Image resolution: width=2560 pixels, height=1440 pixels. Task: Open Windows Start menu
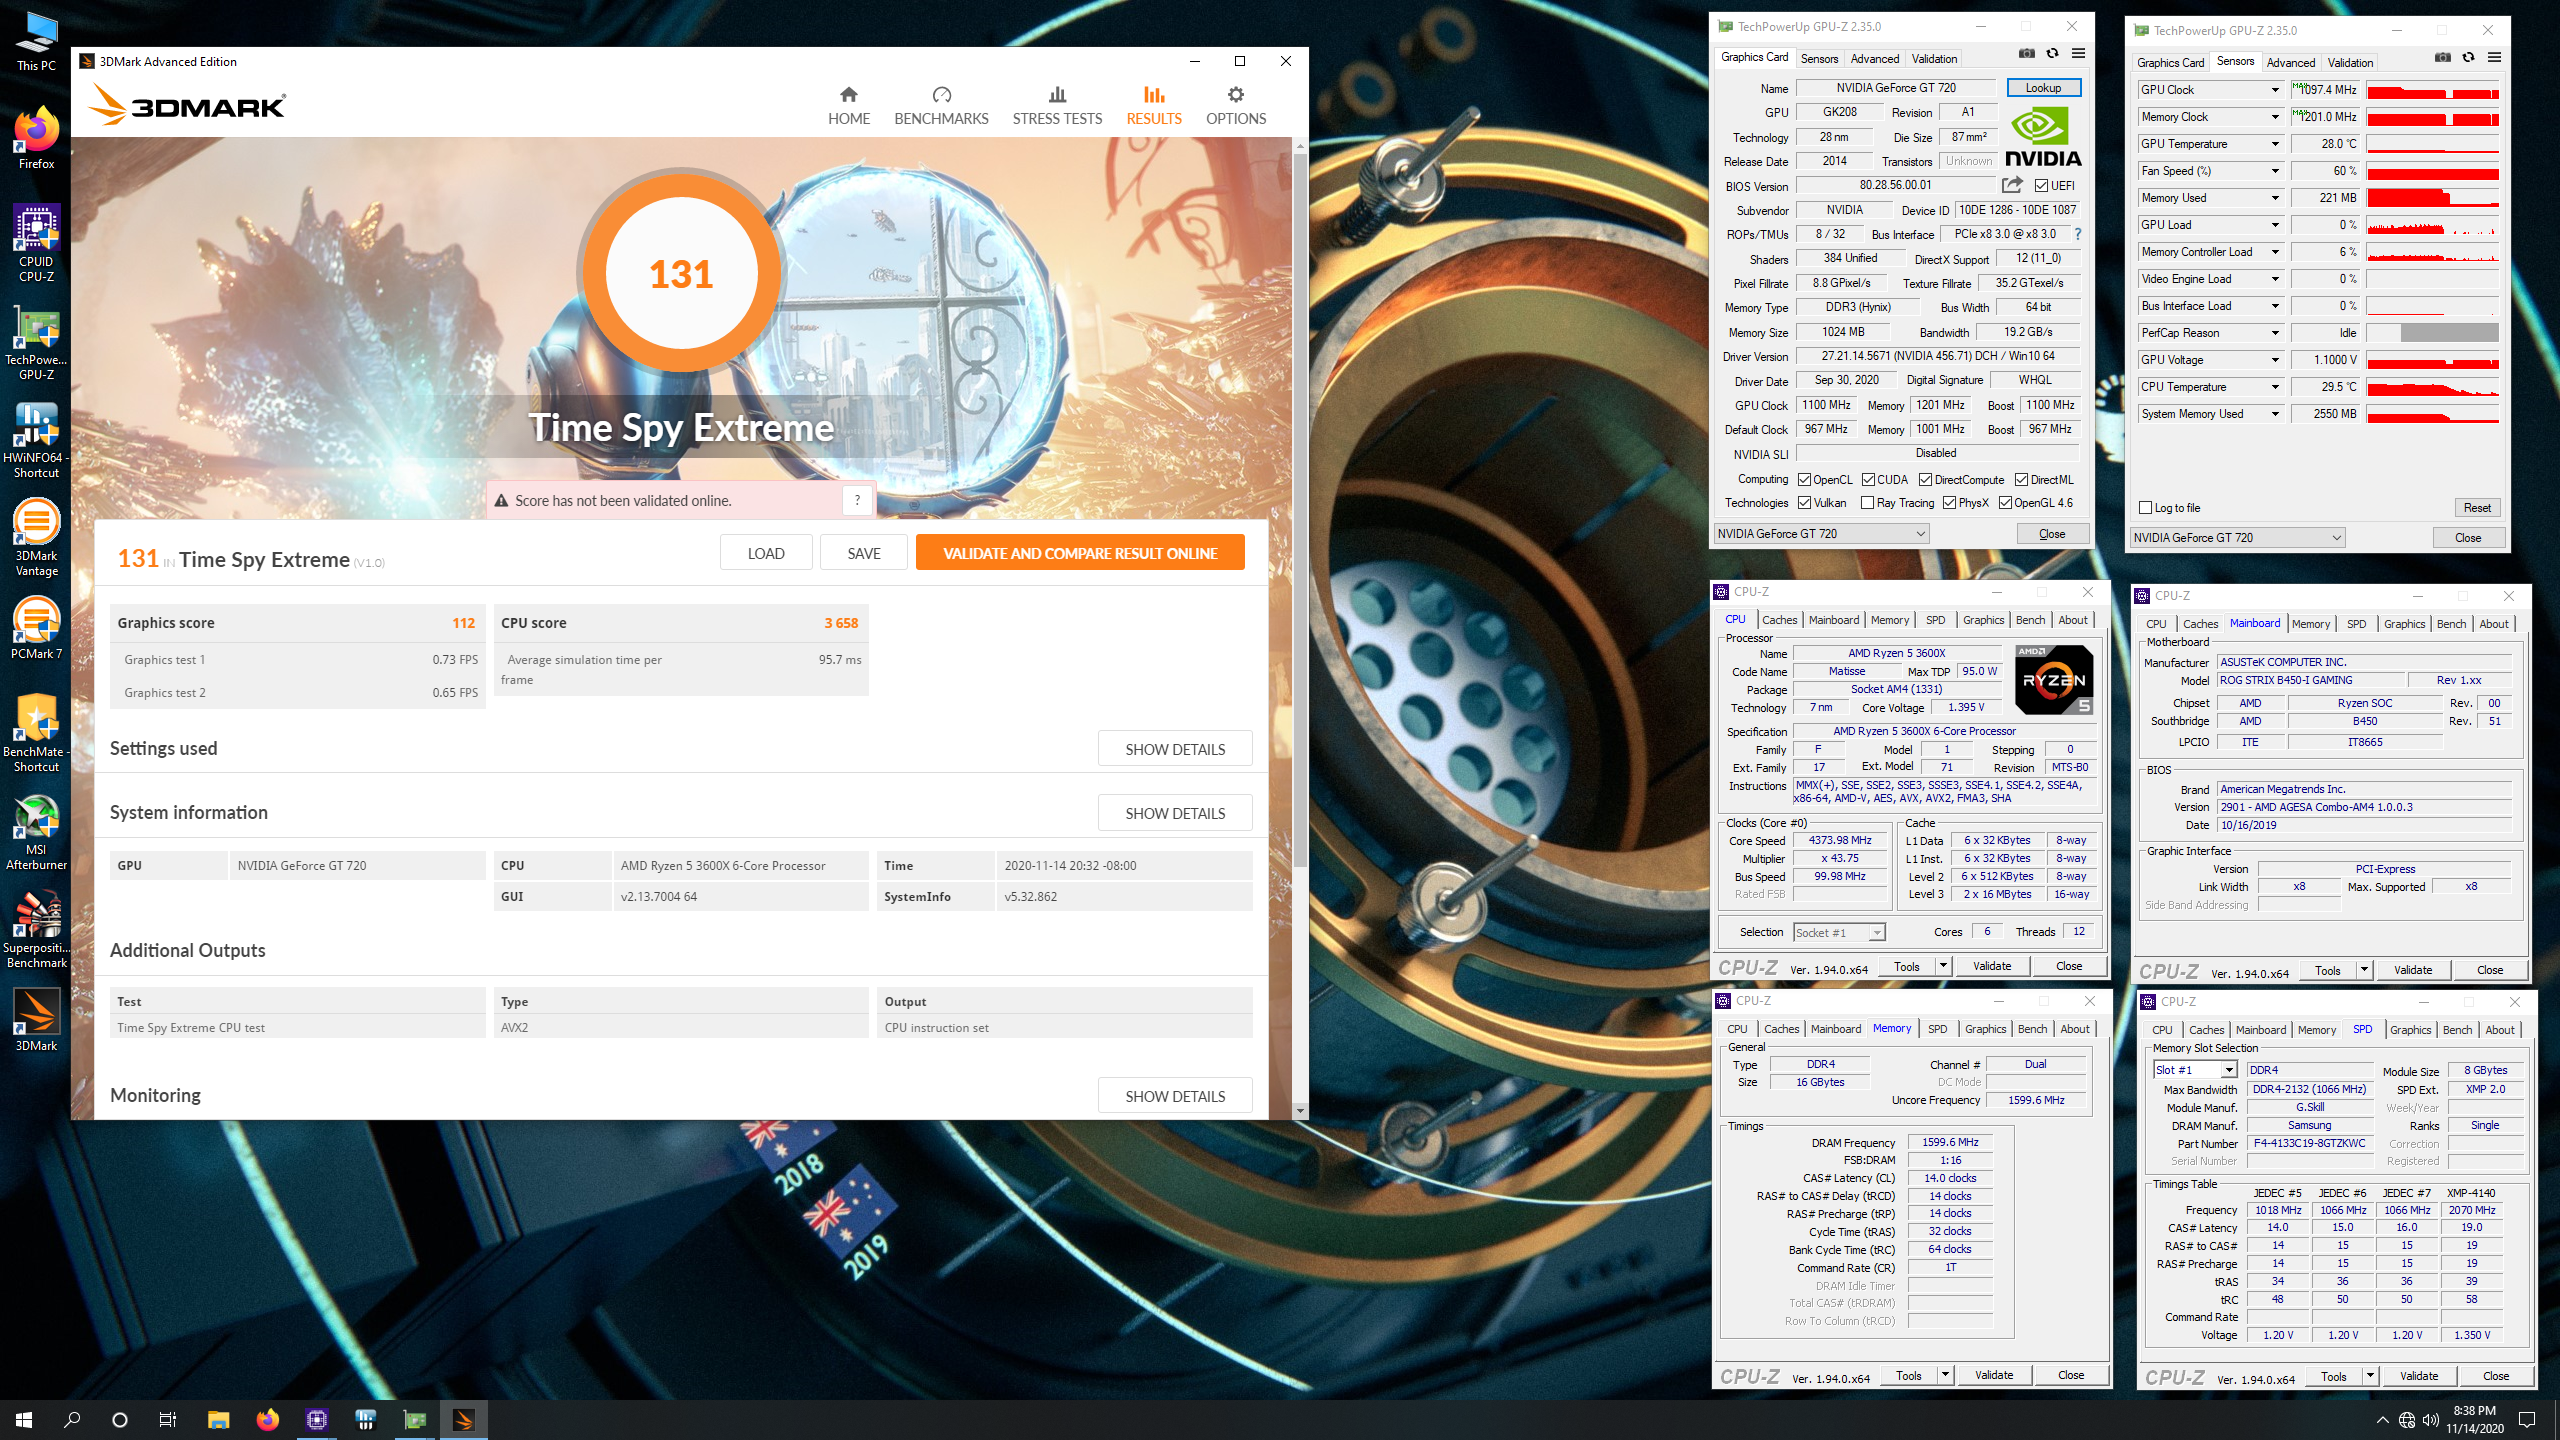[24, 1420]
